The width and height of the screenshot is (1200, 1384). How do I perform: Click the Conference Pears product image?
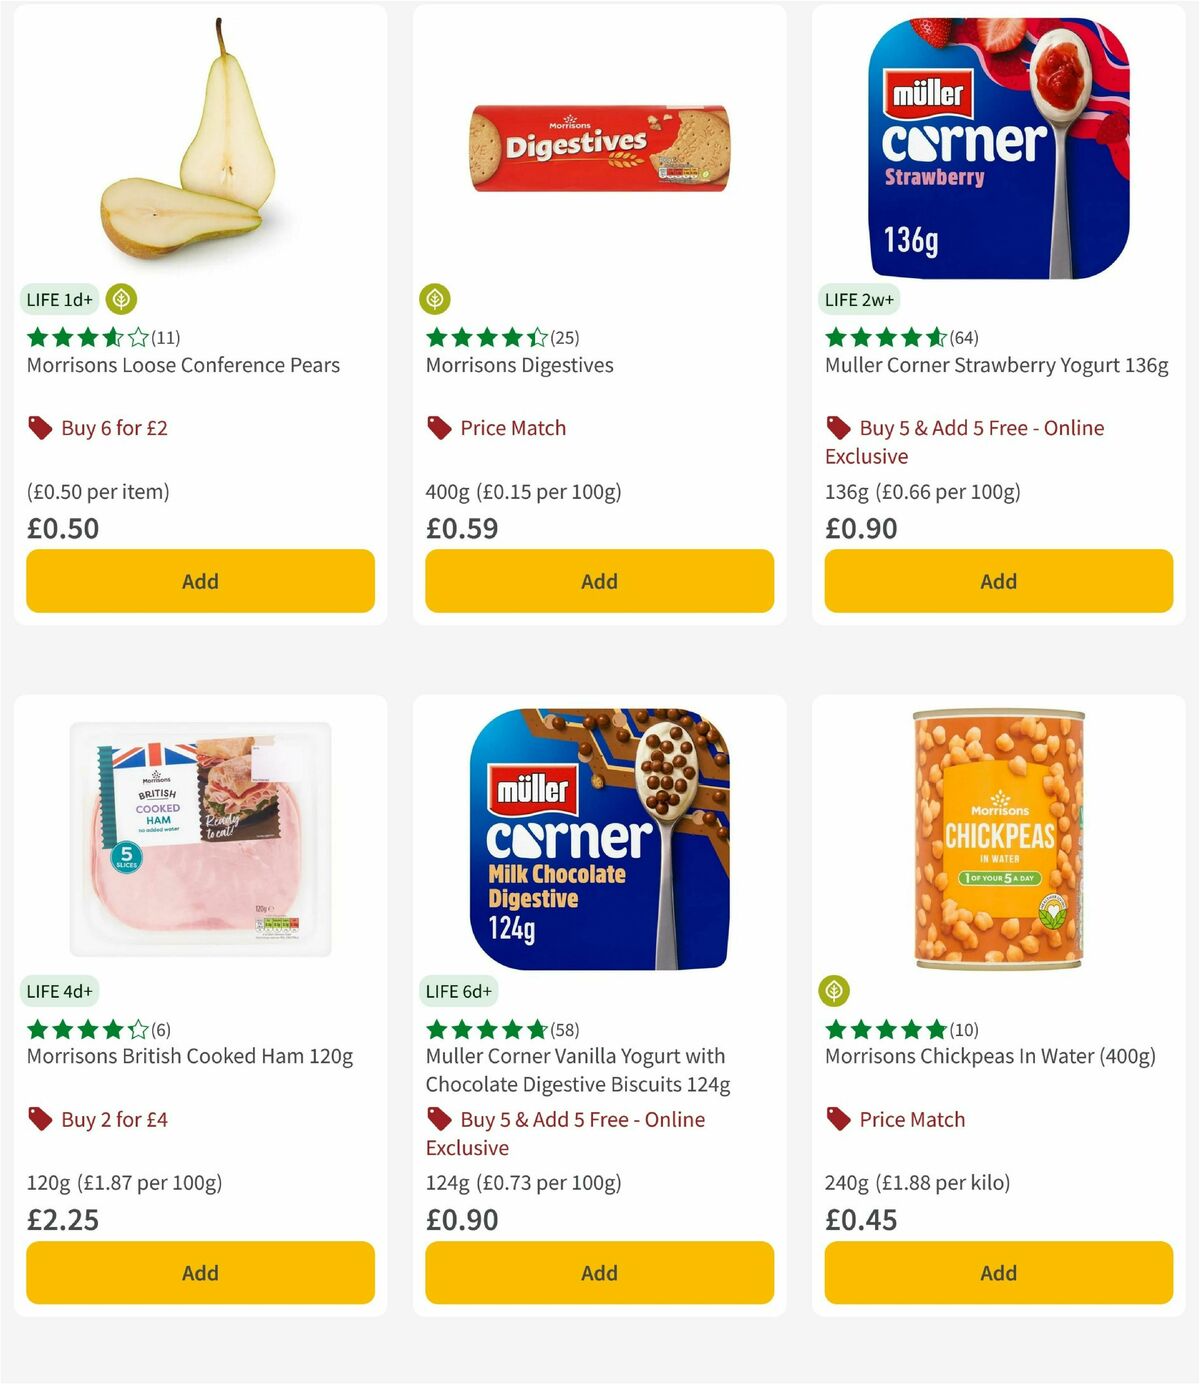coord(199,140)
